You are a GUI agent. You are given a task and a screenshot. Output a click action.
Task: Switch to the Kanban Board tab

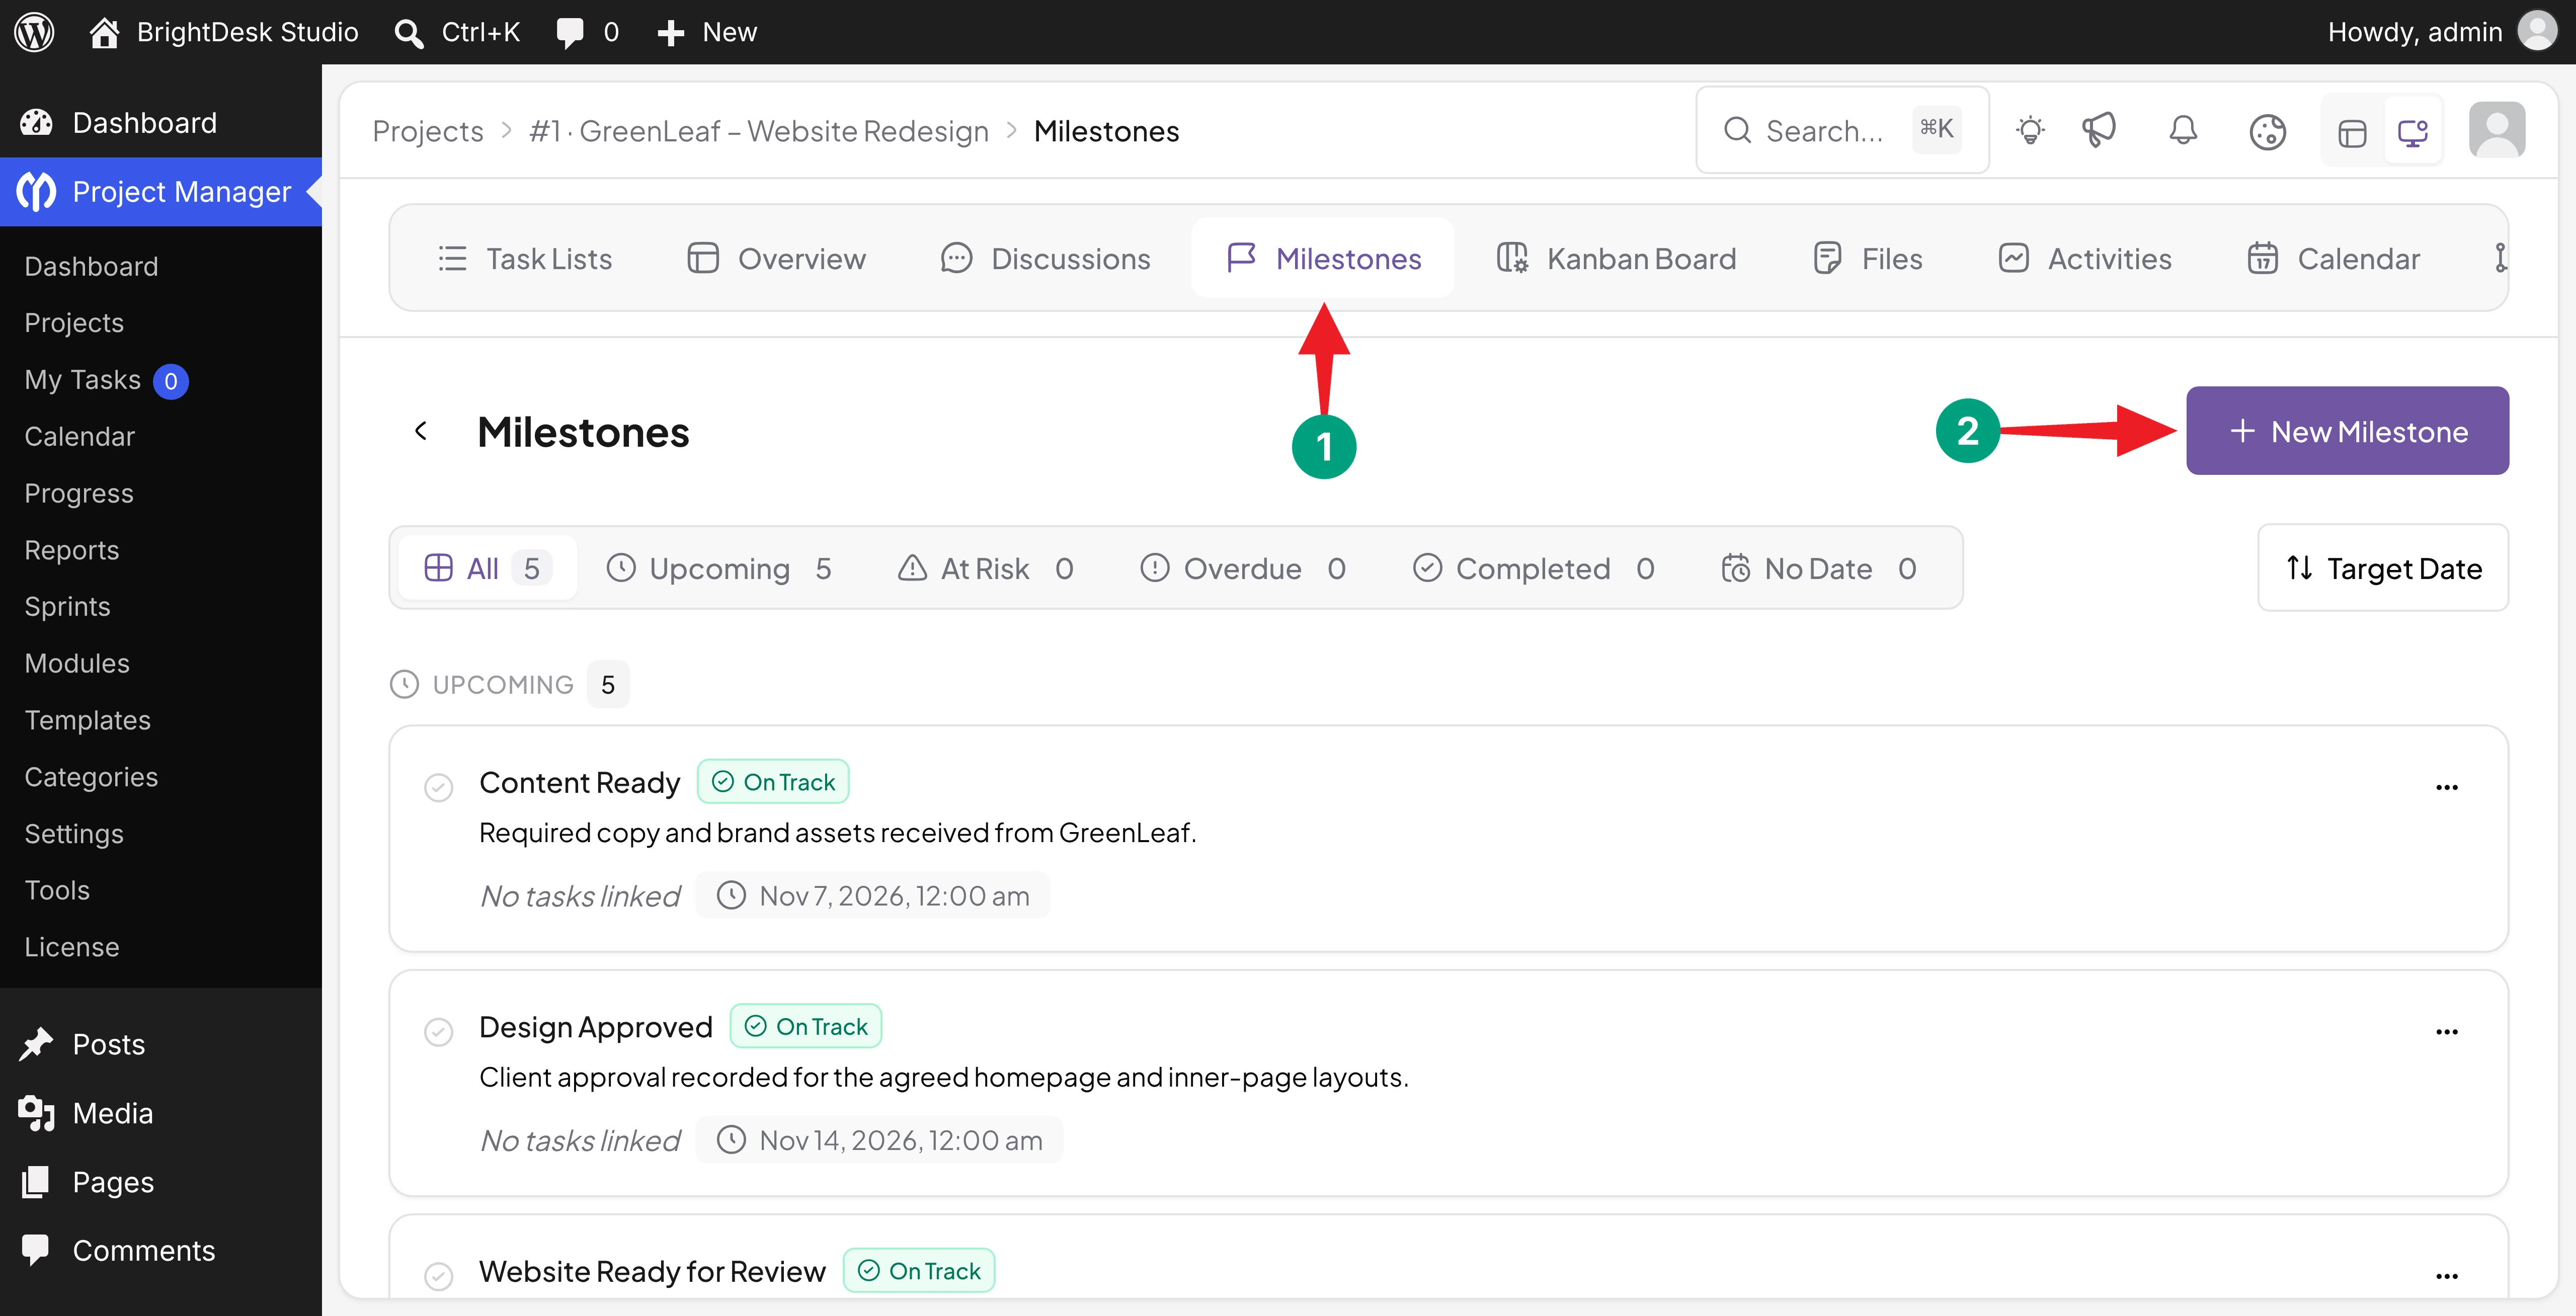pos(1617,258)
